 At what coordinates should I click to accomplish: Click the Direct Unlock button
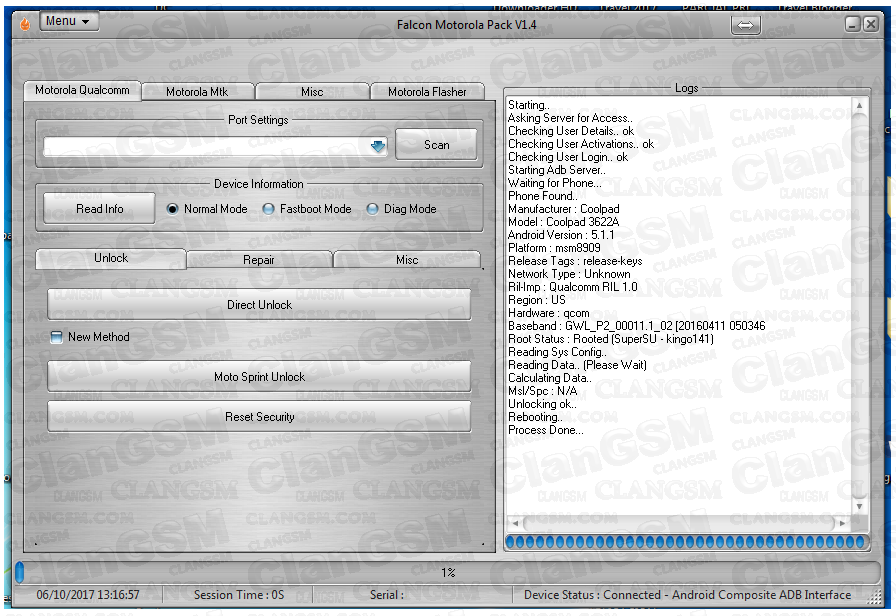pyautogui.click(x=259, y=305)
